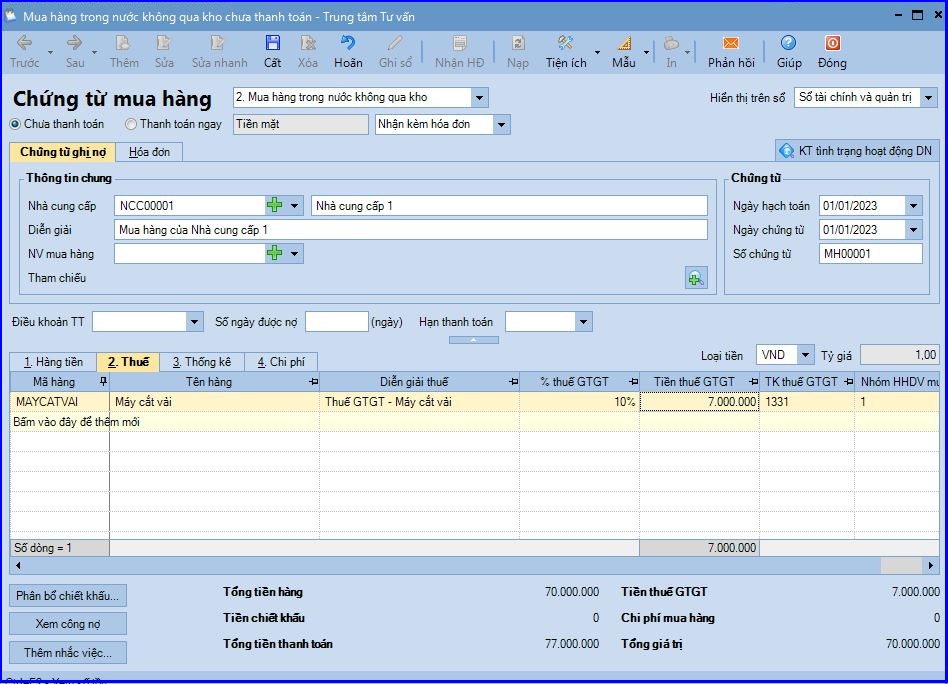Open the Tiện ích utilities tool
Screen dimensions: 948x684
click(x=566, y=51)
